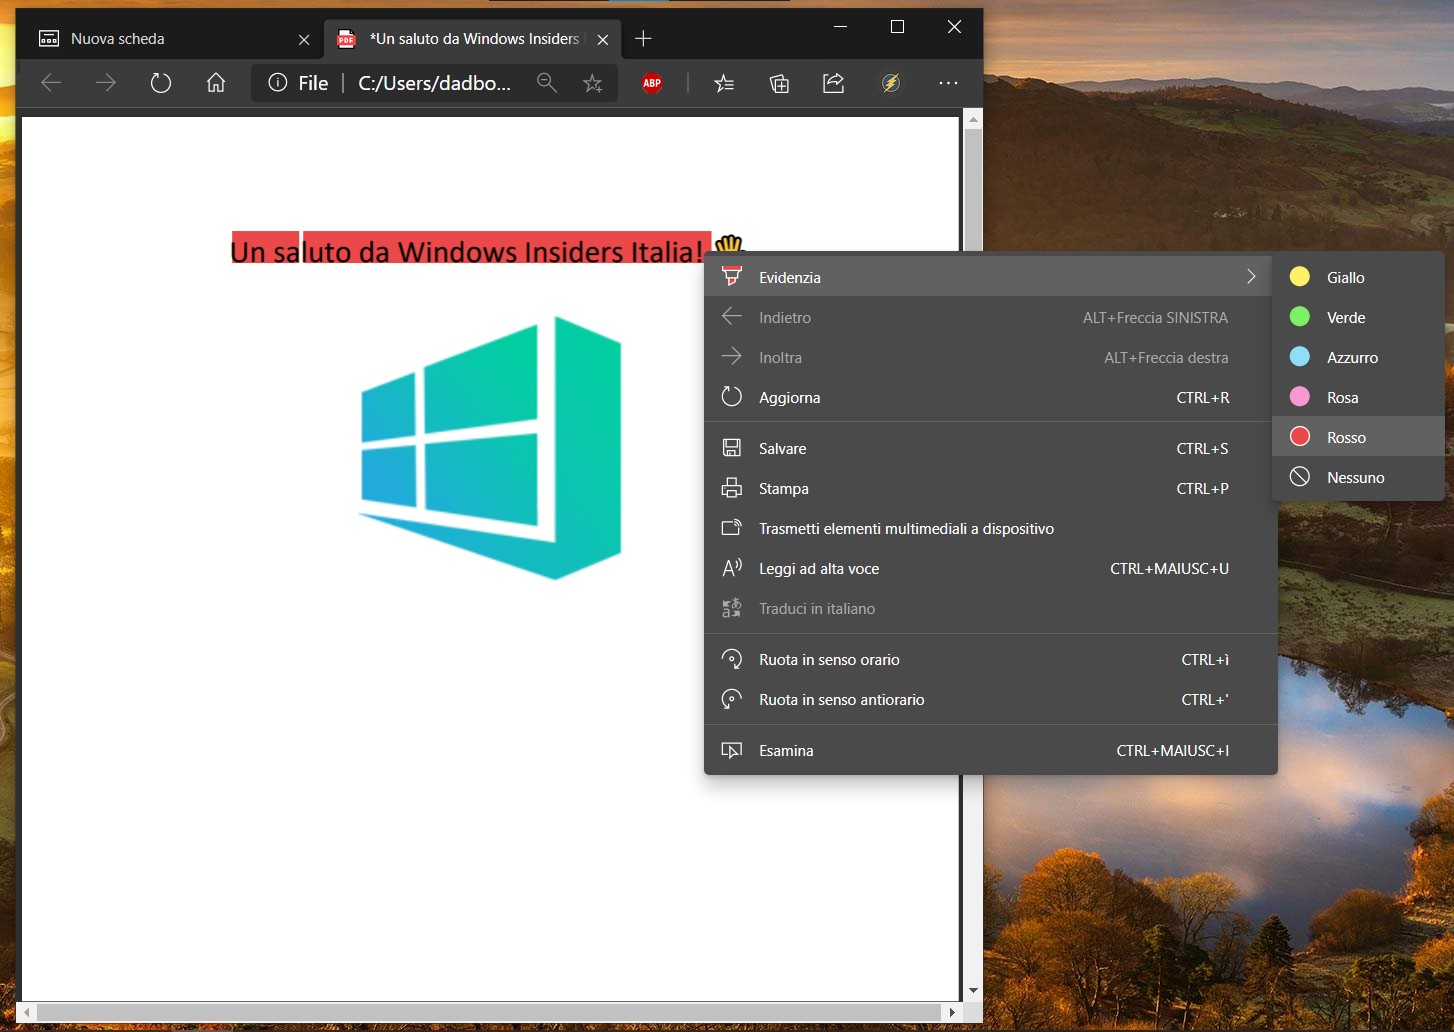Select the PDF tab Un saluto da Windows Insiders

click(472, 39)
